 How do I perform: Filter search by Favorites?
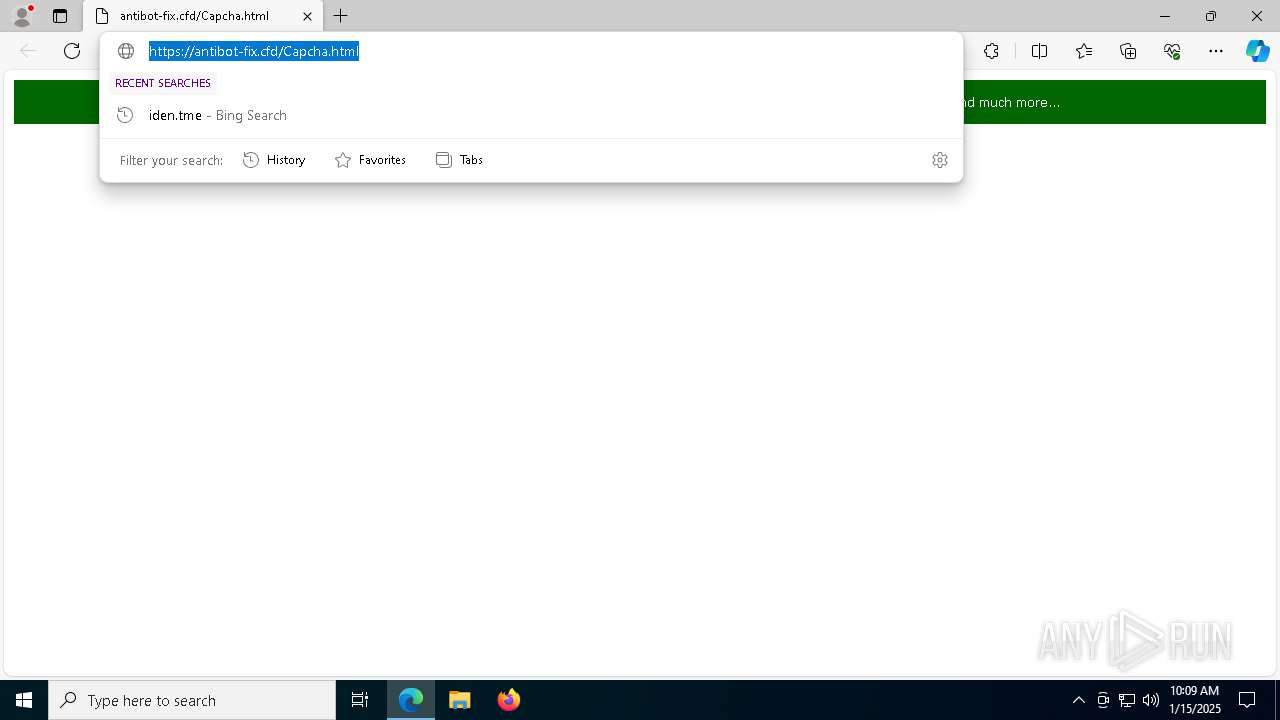(x=370, y=160)
